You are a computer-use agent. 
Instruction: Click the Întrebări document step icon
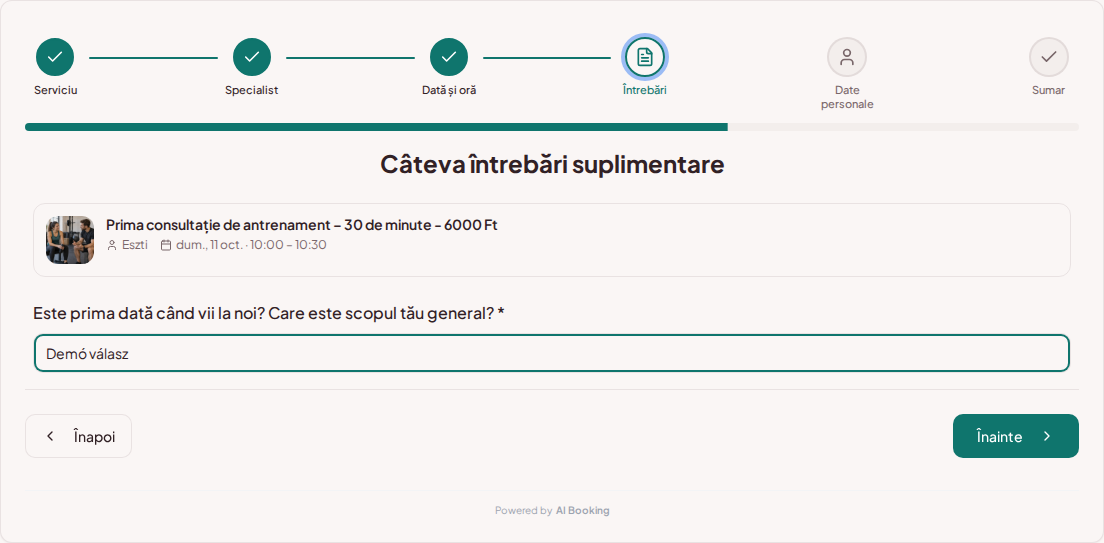644,57
